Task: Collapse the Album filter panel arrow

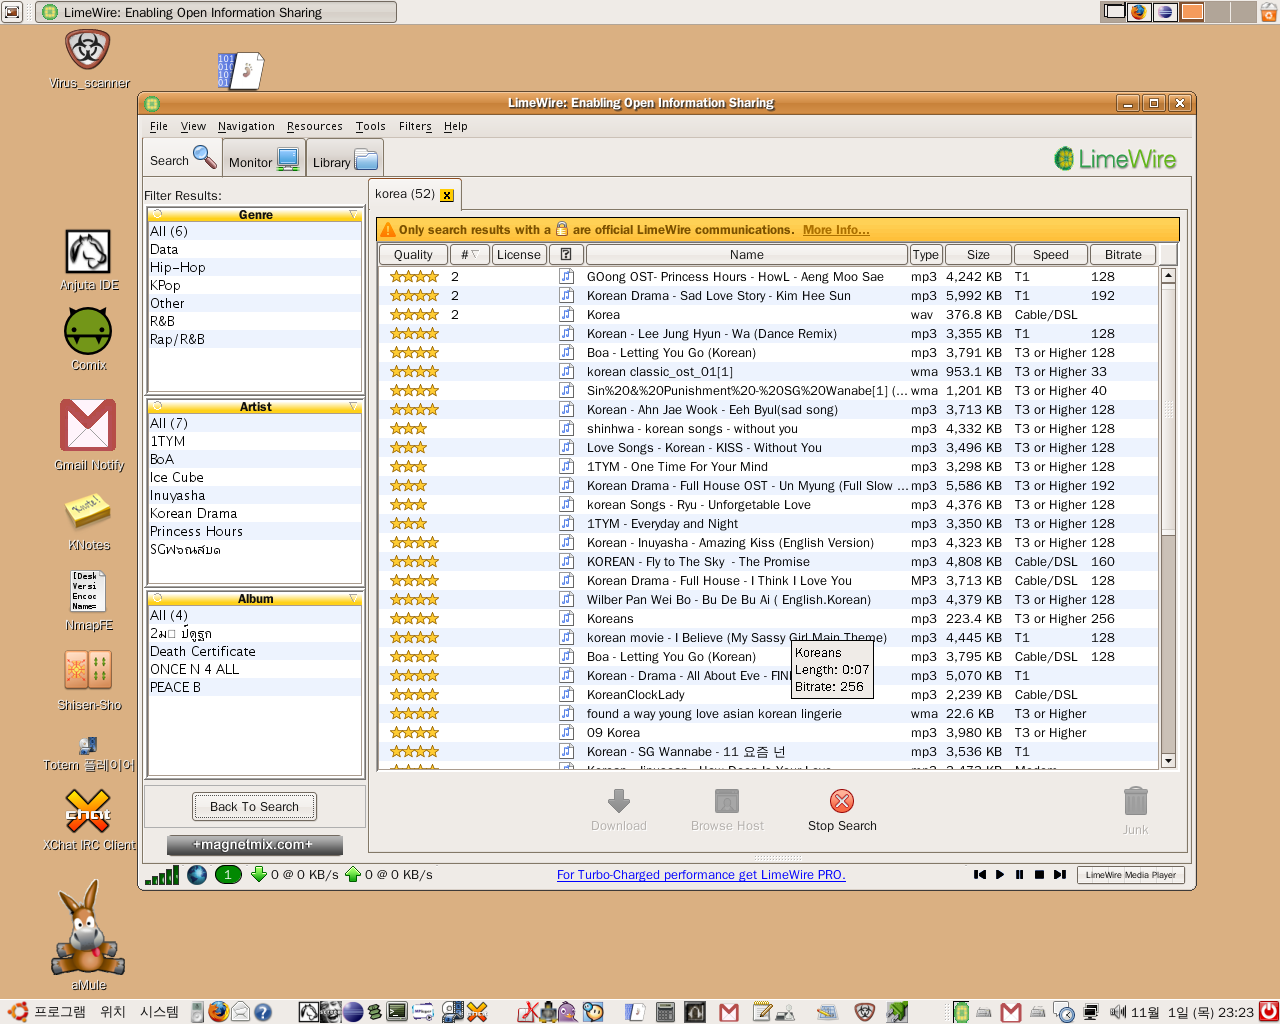Action: pyautogui.click(x=353, y=599)
